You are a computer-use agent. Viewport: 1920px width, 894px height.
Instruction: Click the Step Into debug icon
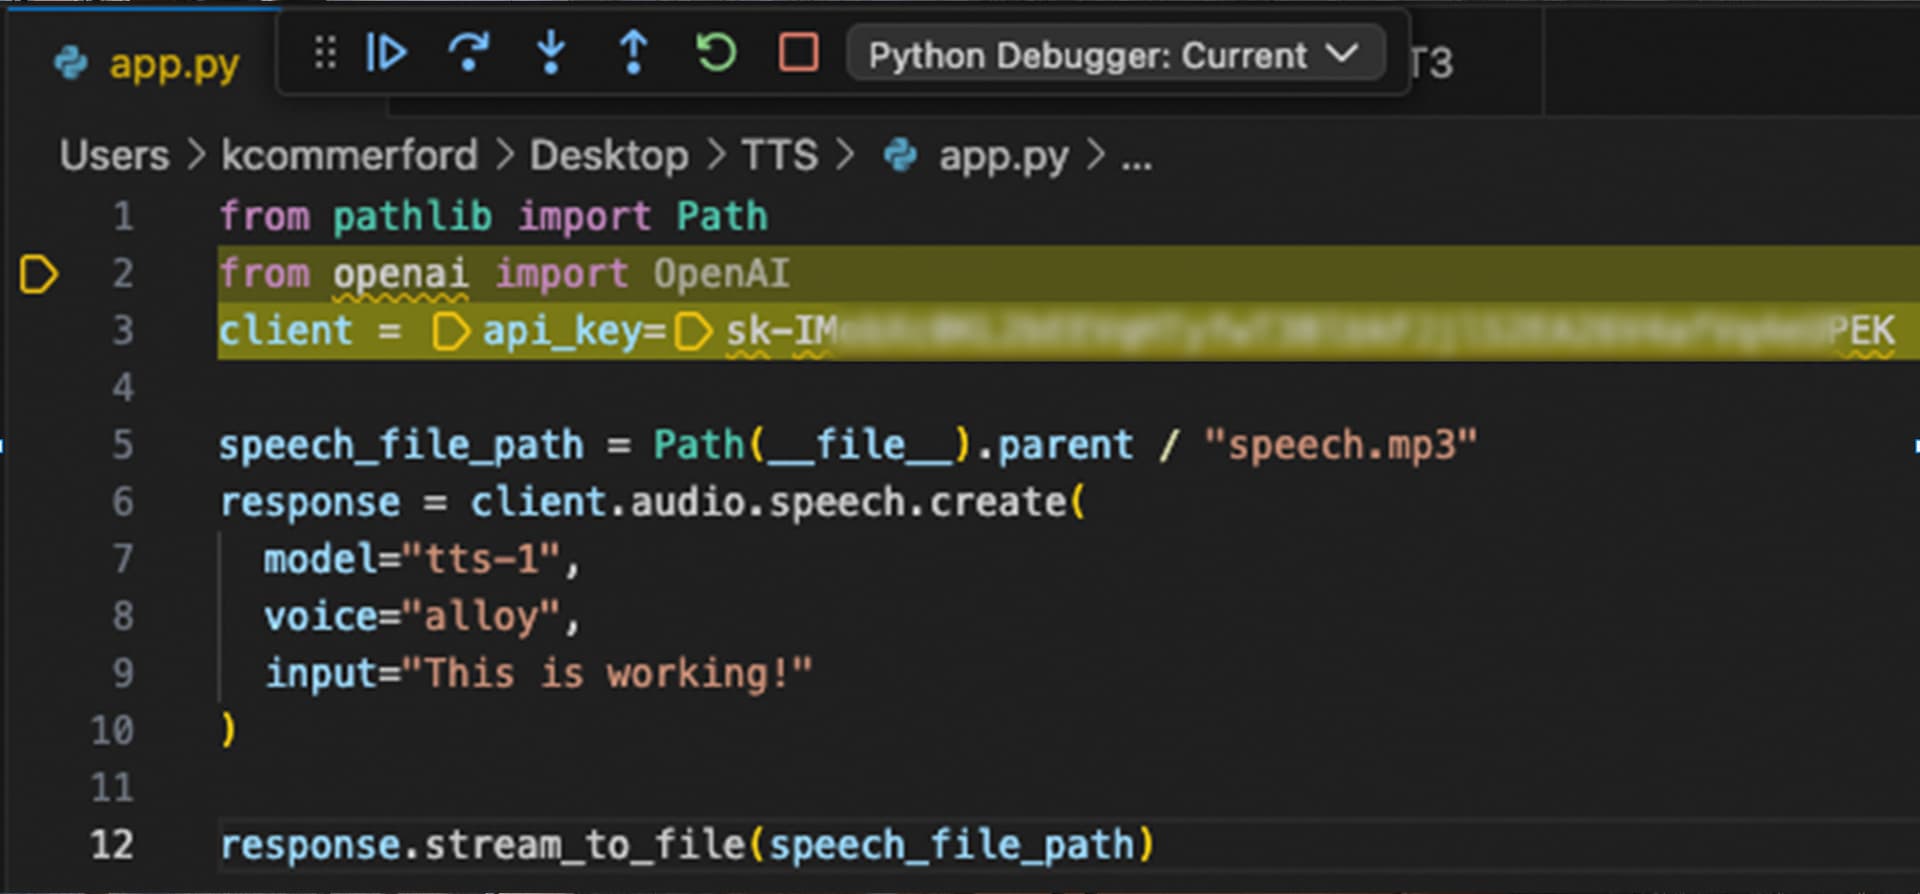(551, 53)
